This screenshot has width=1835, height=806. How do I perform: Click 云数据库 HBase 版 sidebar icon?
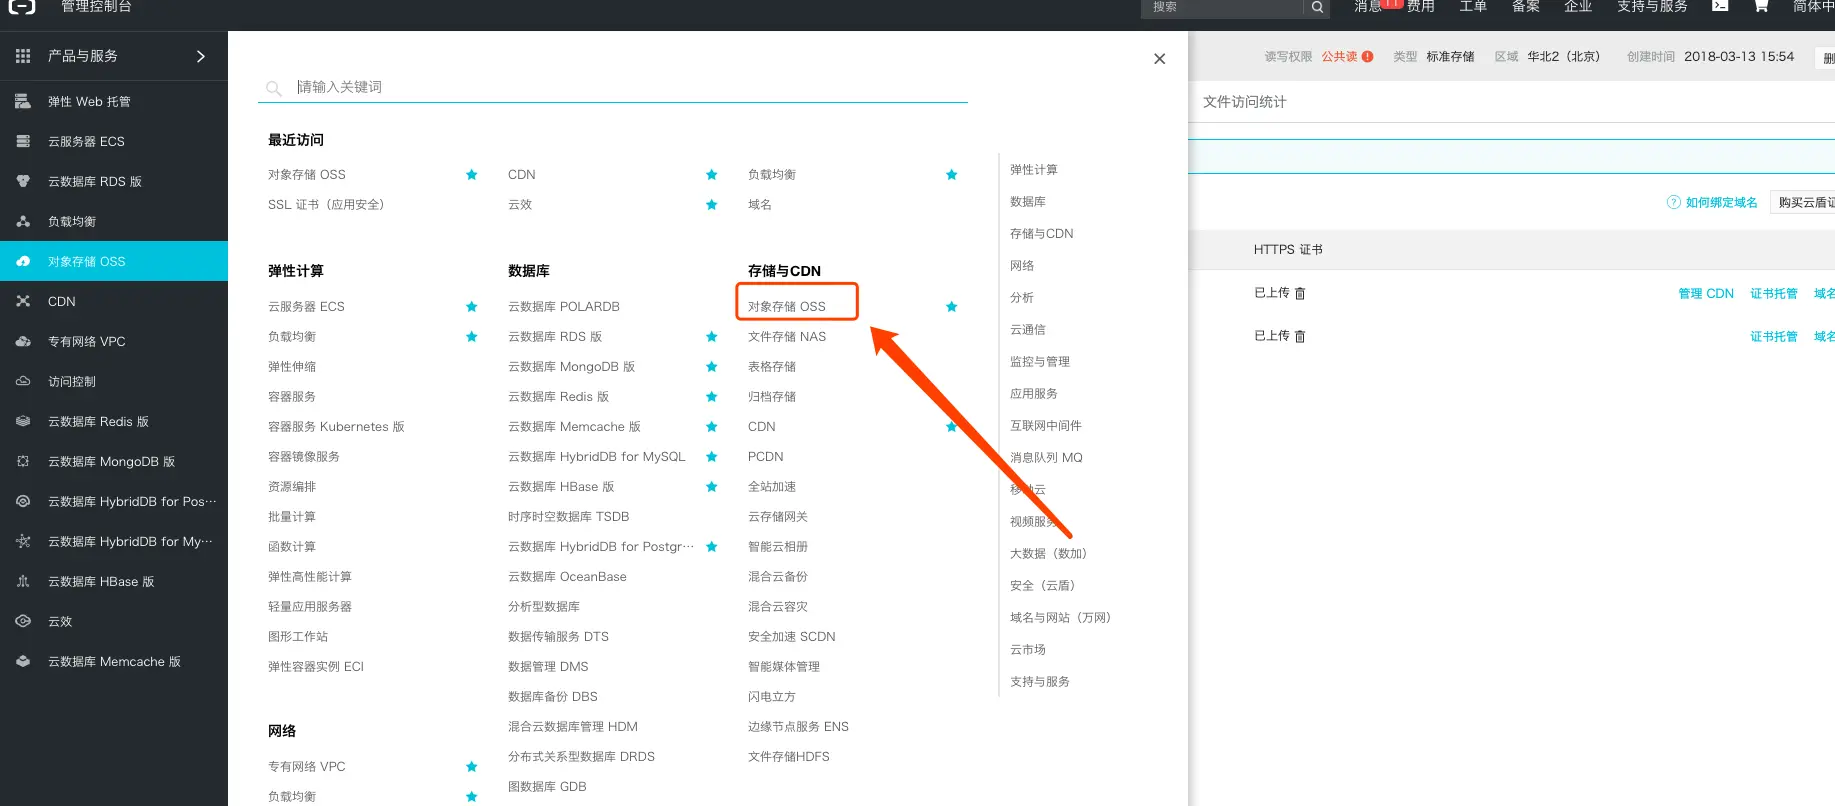tap(23, 581)
